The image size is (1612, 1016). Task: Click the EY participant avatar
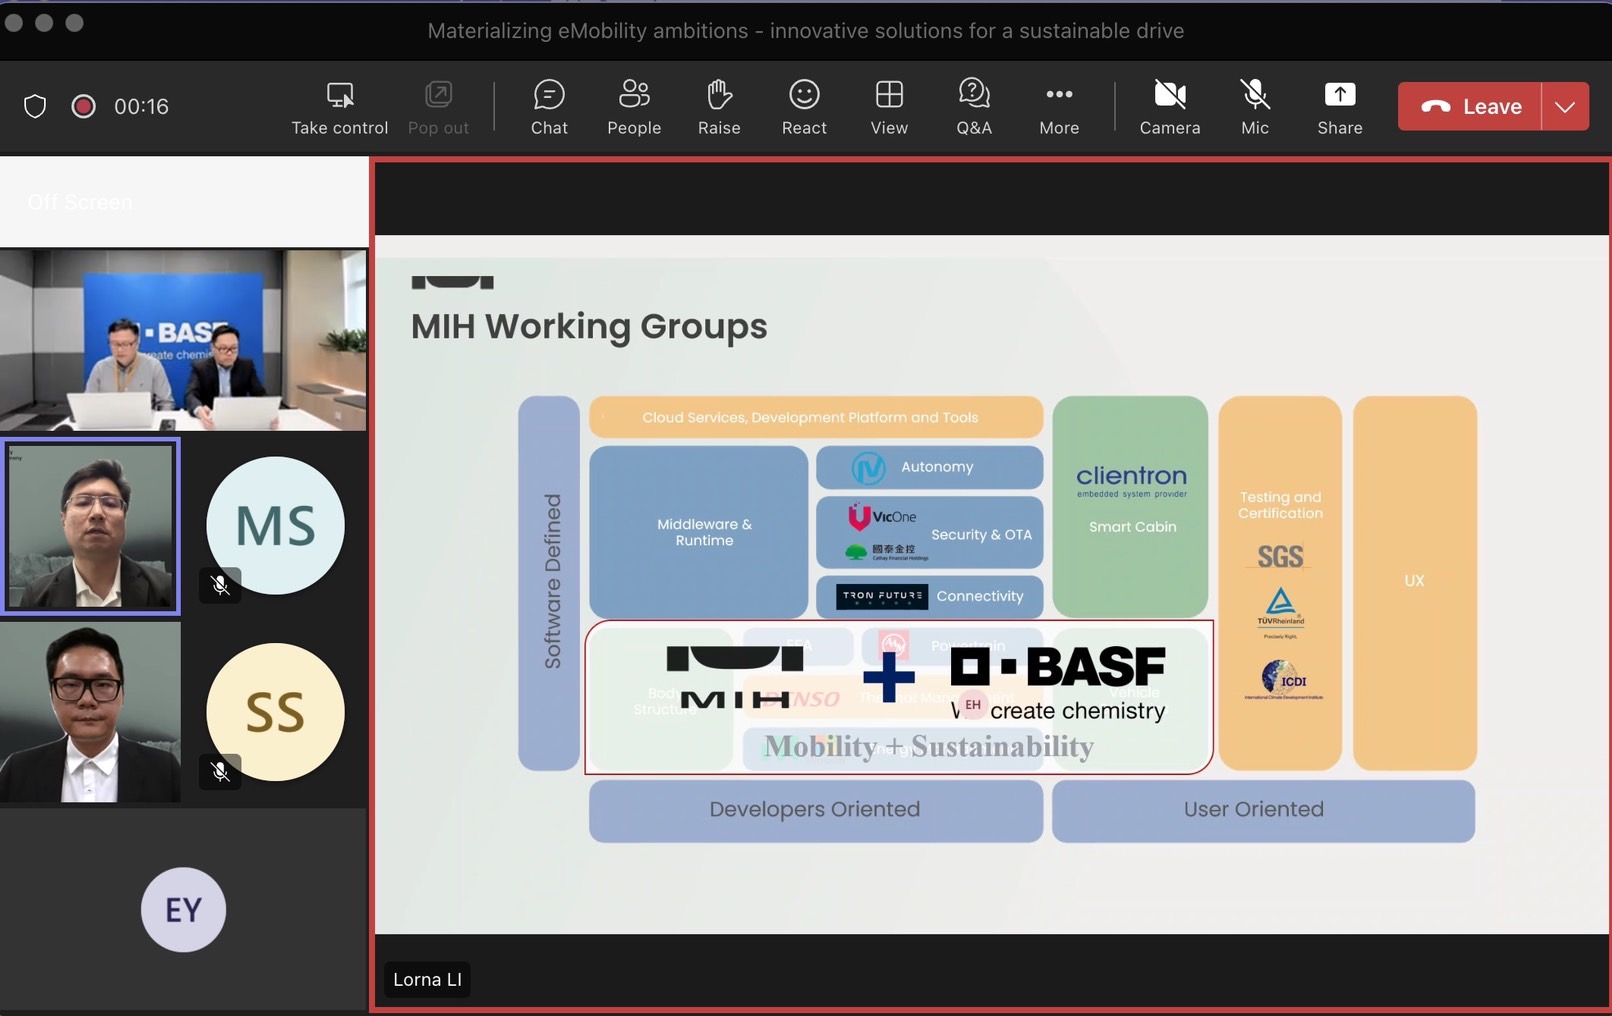pos(183,909)
